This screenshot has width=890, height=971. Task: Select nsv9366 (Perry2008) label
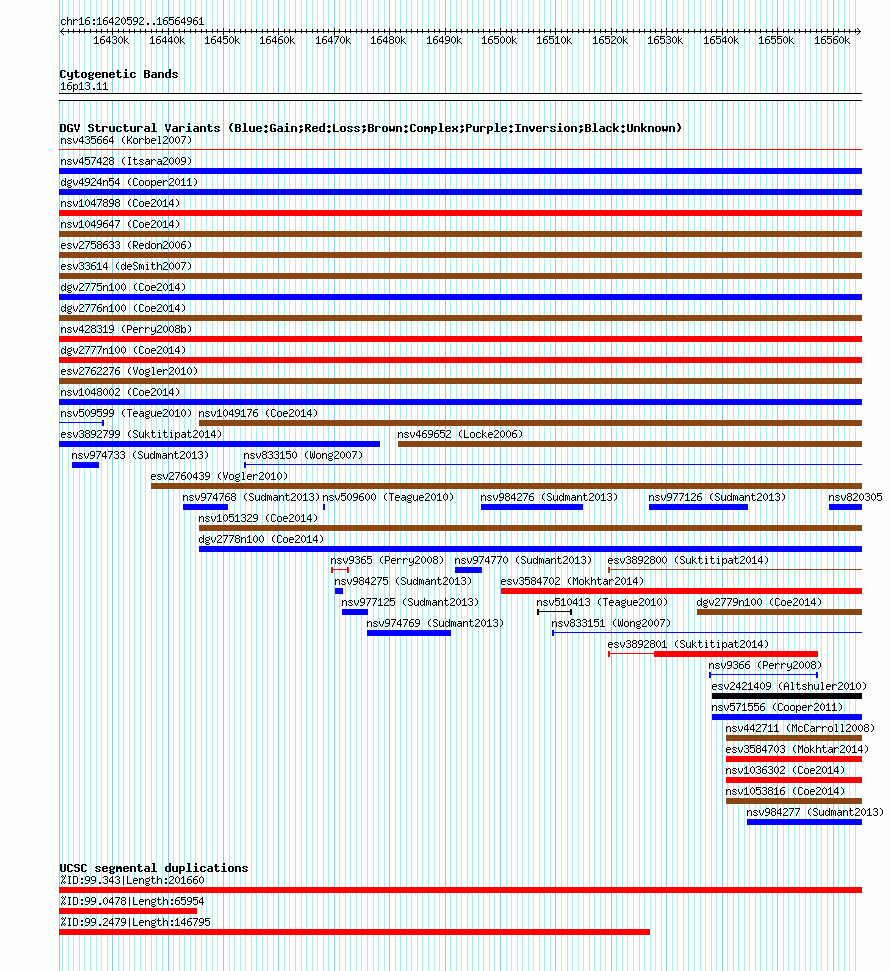tap(765, 666)
